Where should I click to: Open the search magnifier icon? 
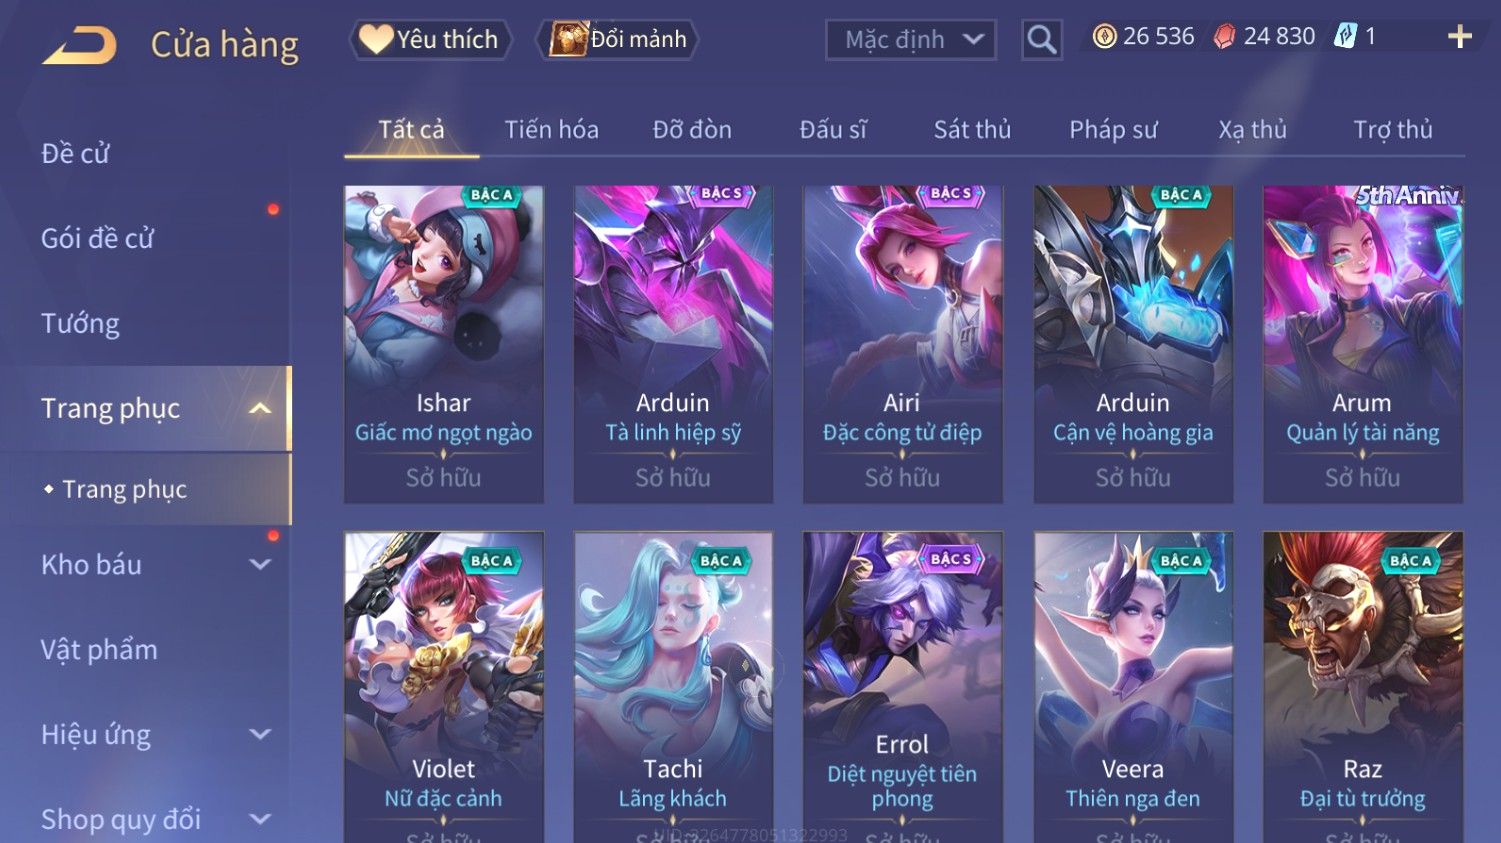click(x=1041, y=40)
